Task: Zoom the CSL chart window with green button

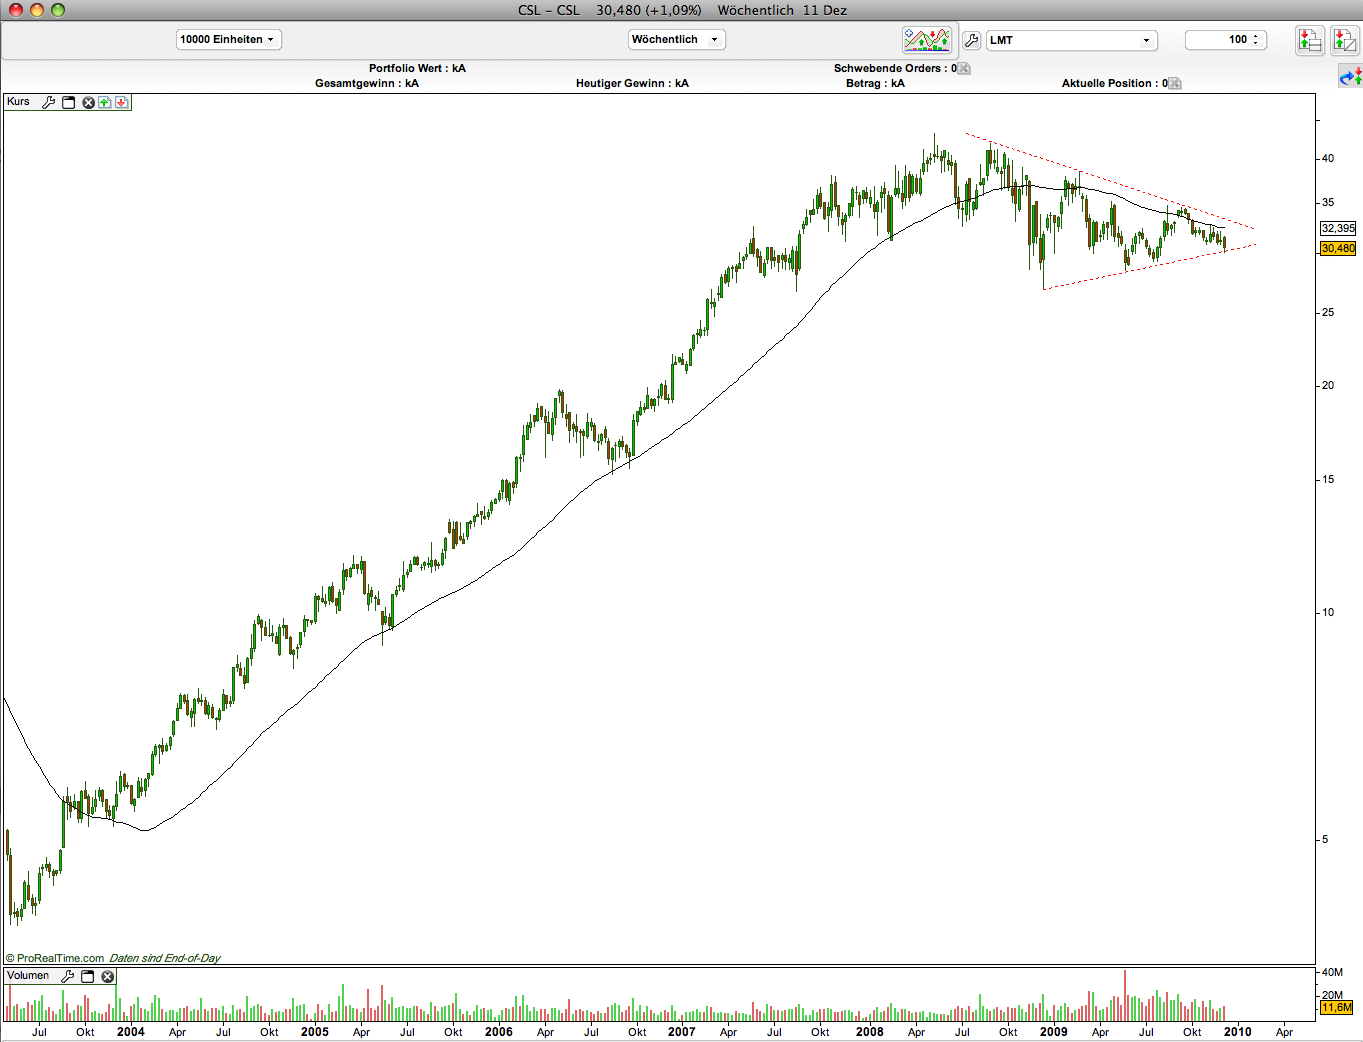Action: point(58,10)
